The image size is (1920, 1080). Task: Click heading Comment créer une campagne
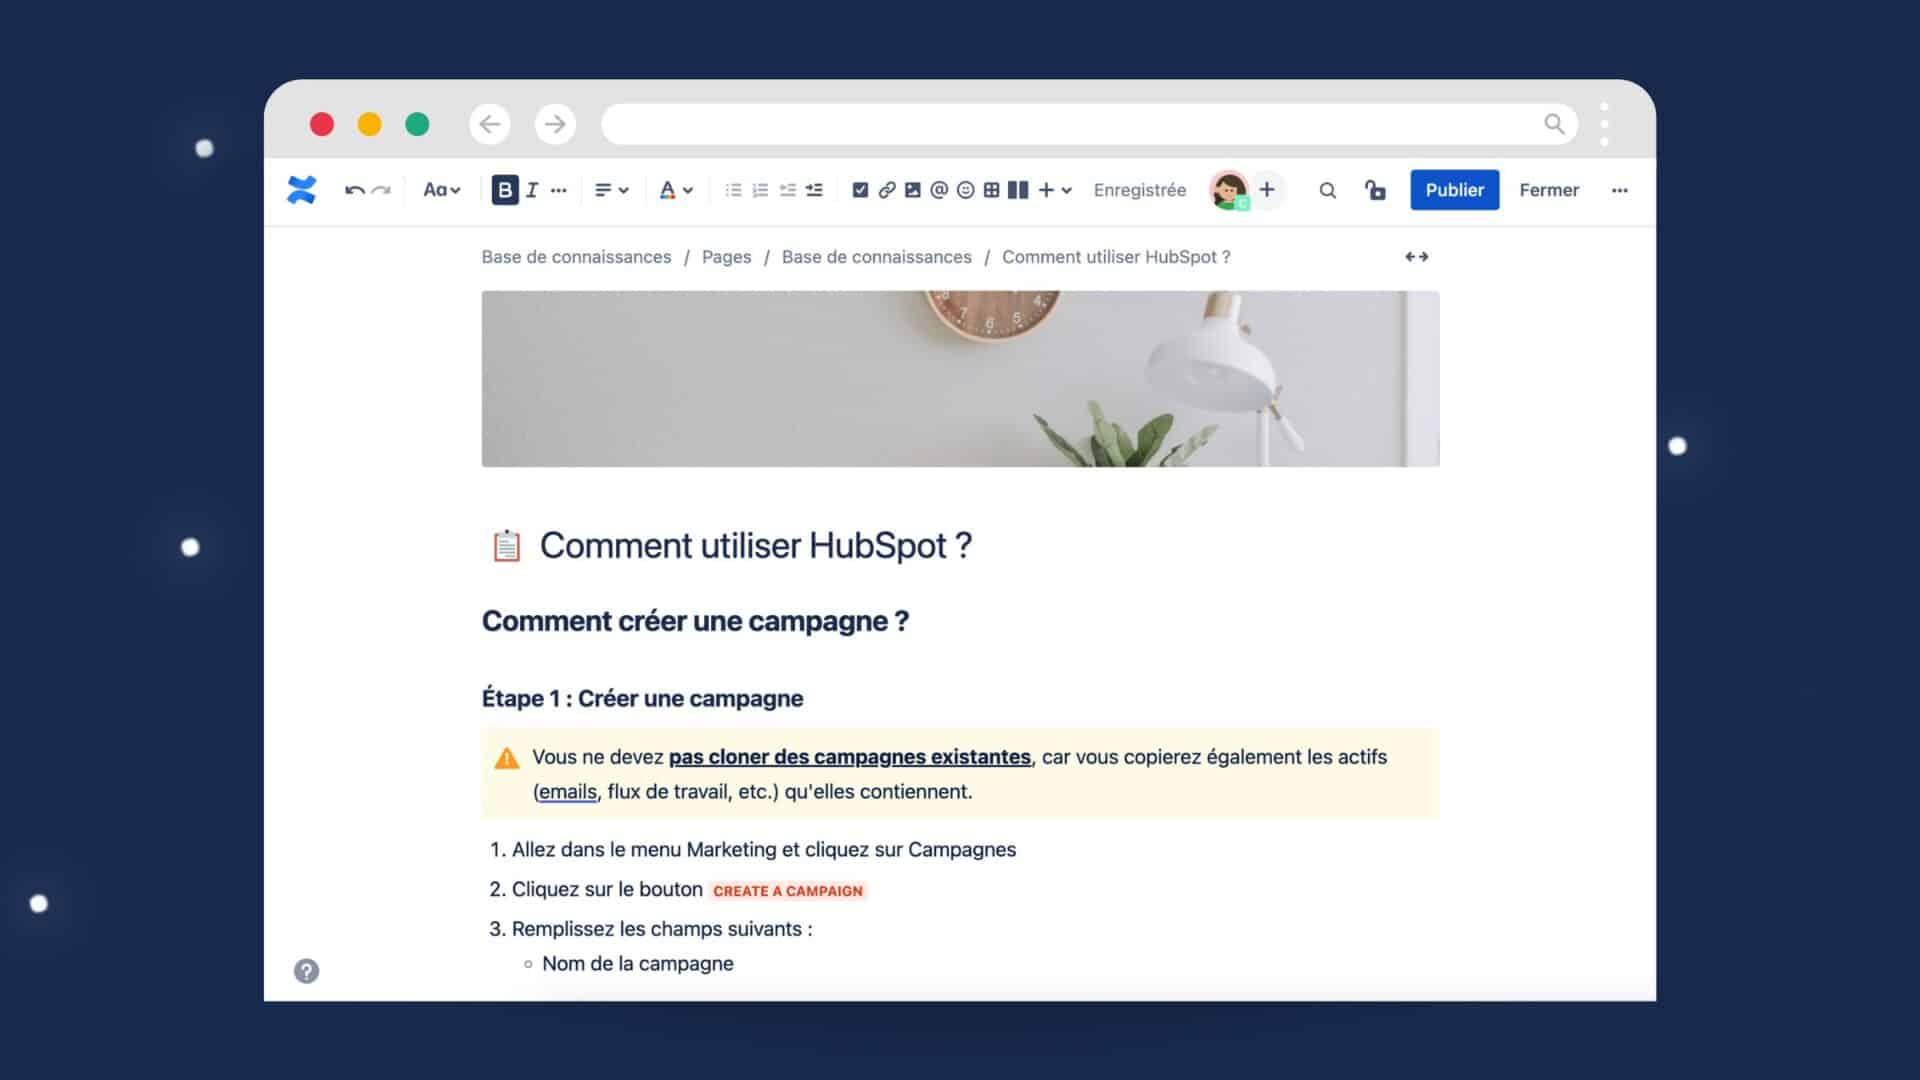[x=695, y=621]
